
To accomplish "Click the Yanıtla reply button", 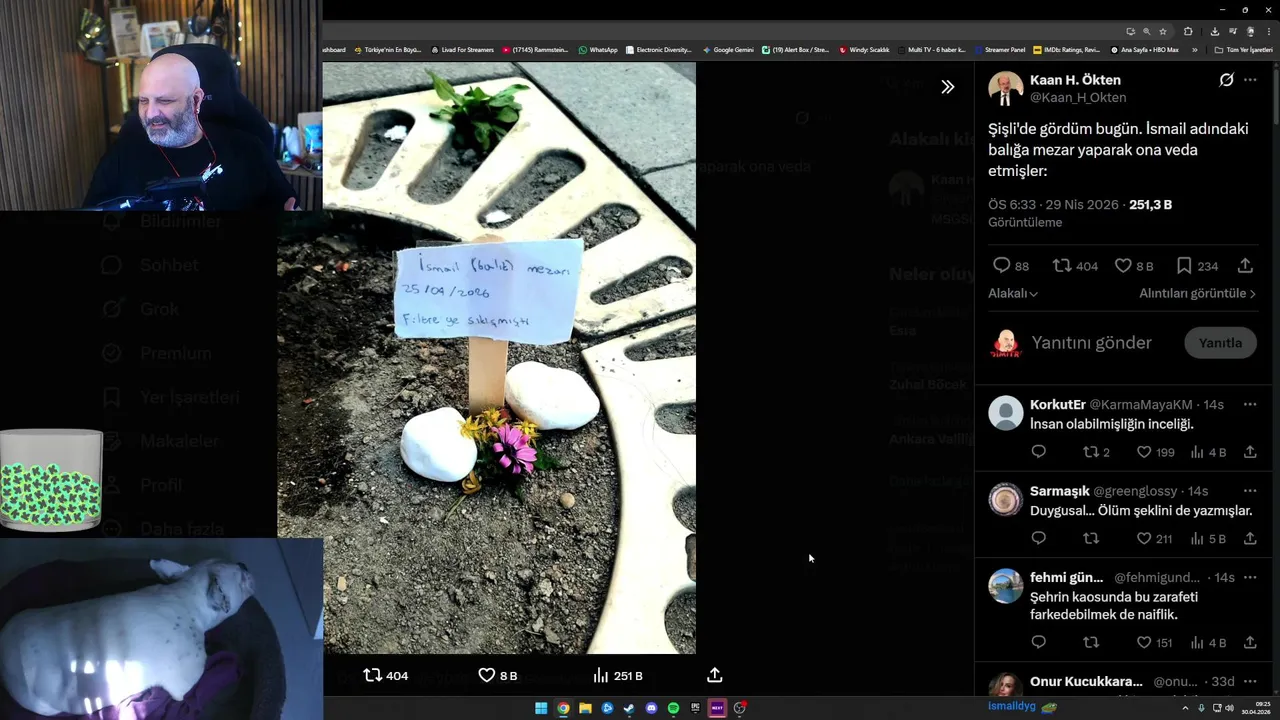I will (1220, 343).
